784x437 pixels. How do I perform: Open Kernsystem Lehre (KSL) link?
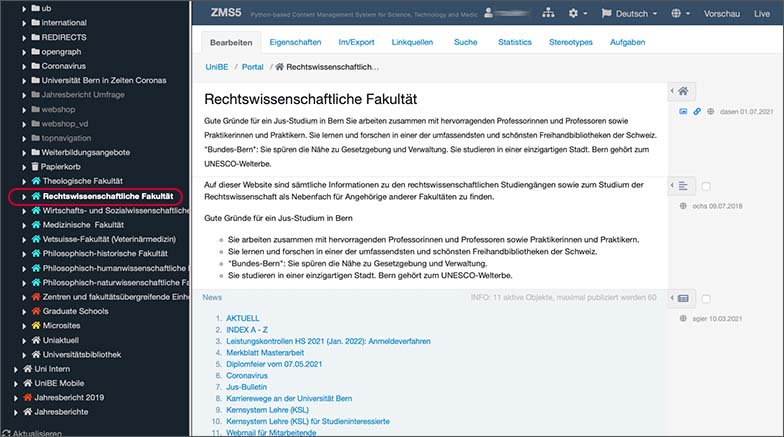pos(267,410)
